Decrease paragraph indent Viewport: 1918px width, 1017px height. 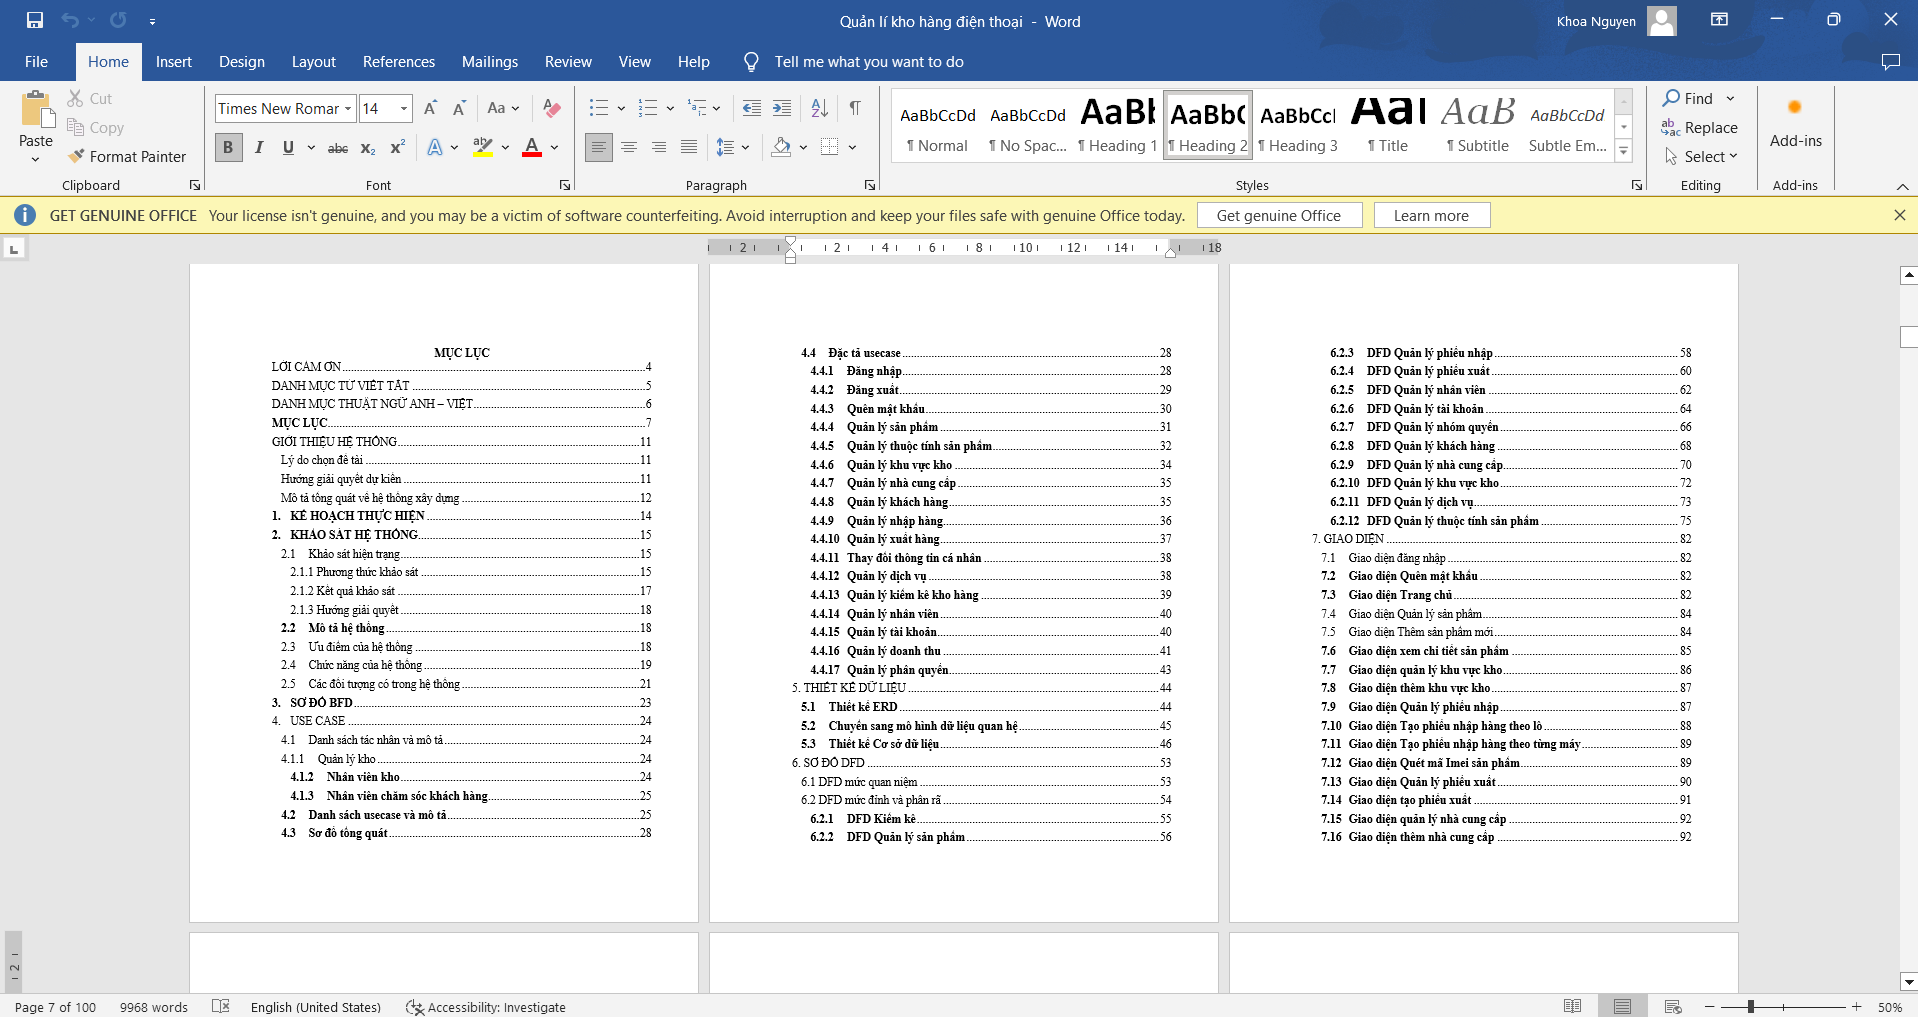752,108
